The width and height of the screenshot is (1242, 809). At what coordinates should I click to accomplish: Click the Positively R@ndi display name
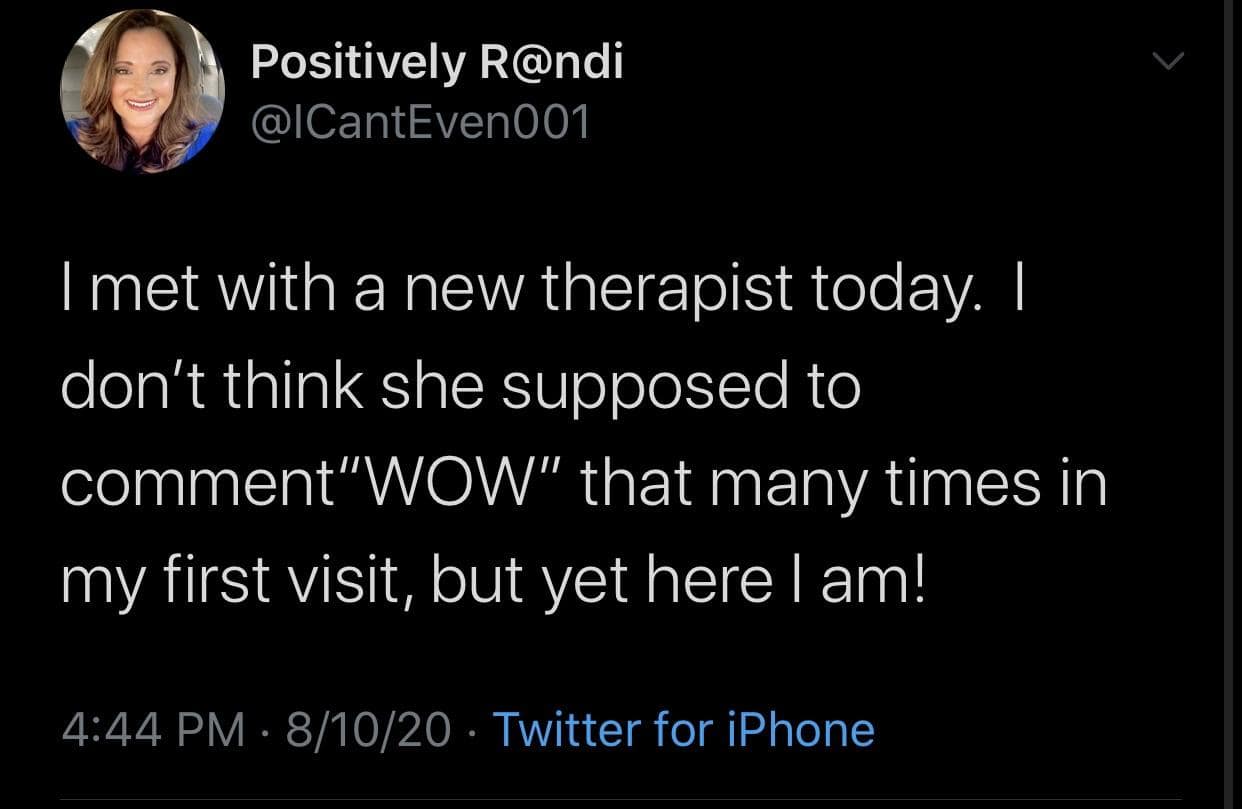[437, 63]
